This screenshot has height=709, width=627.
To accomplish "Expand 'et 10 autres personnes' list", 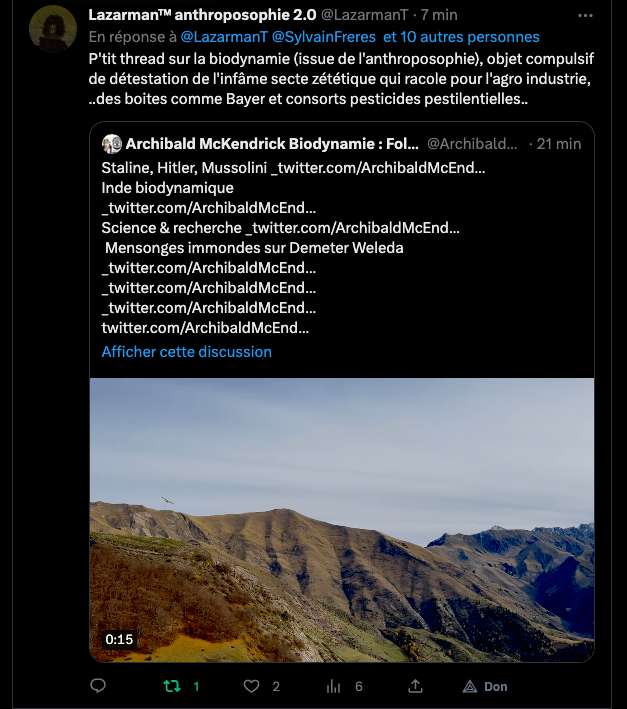I will click(x=461, y=37).
